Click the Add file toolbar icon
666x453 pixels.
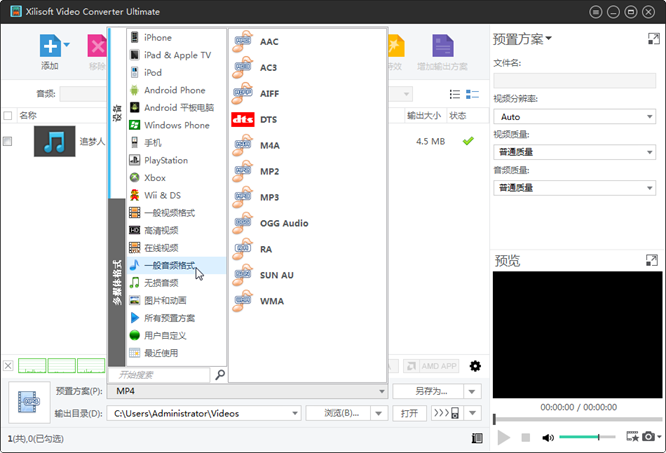(50, 46)
